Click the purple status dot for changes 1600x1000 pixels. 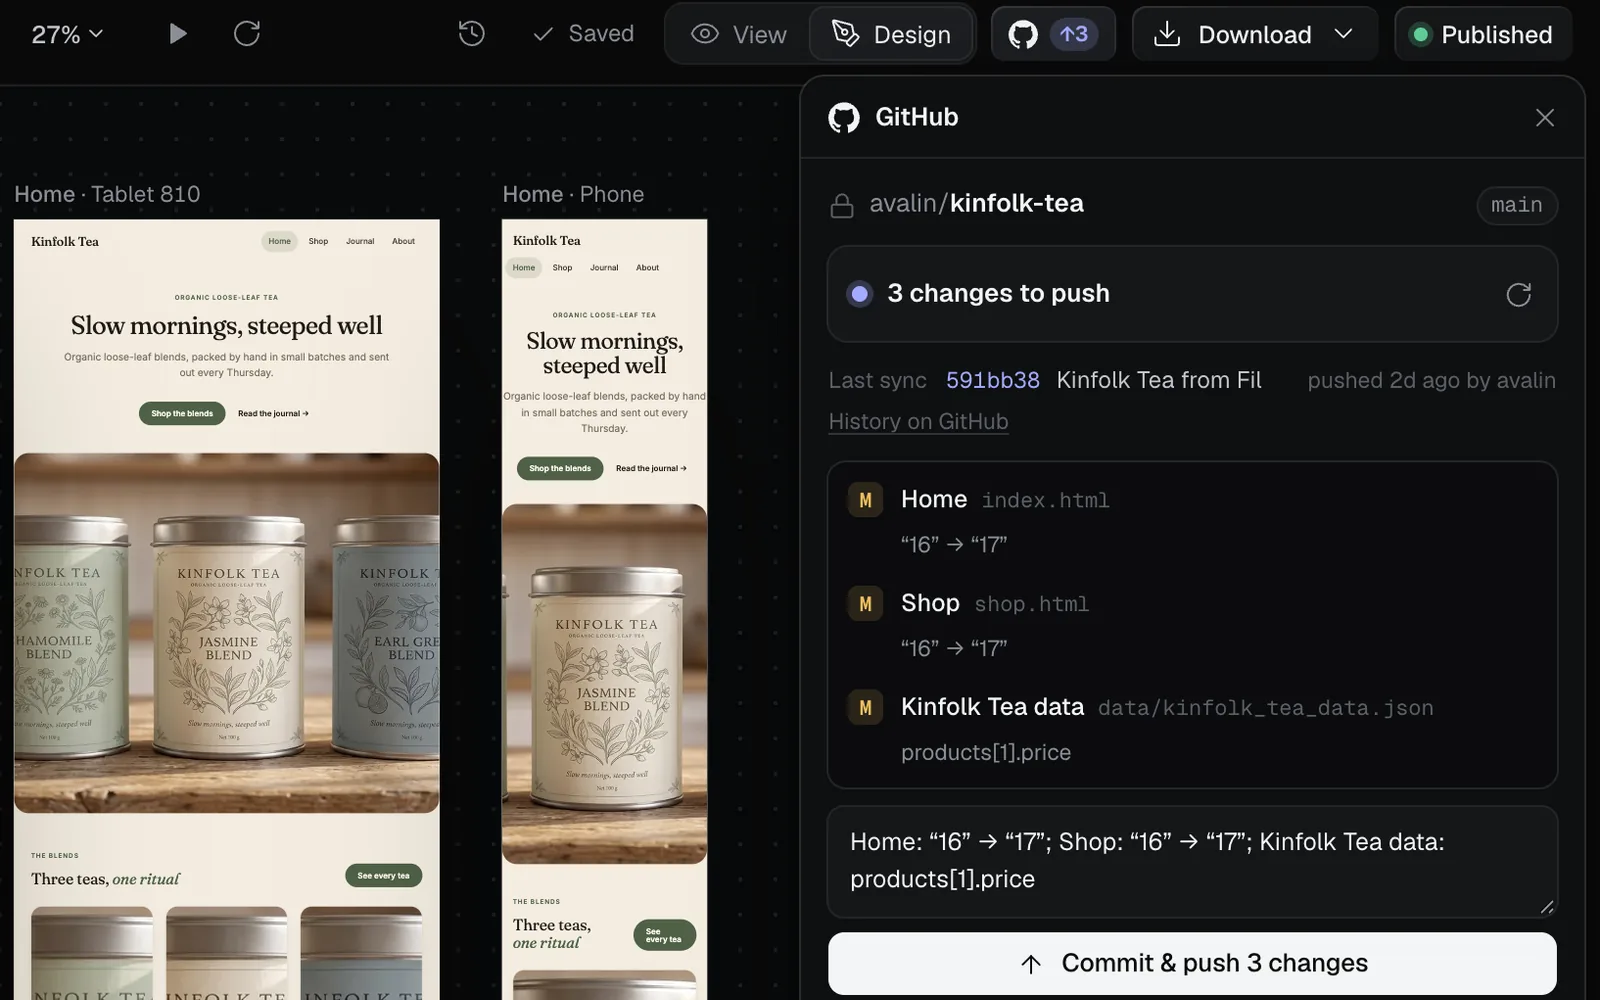coord(859,294)
